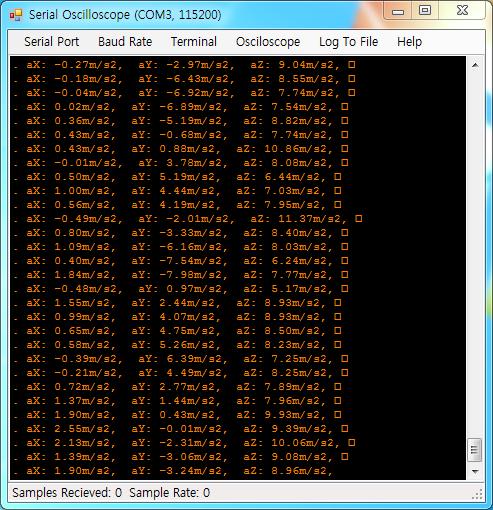Close the Serial Oscilloscope window

(x=462, y=11)
